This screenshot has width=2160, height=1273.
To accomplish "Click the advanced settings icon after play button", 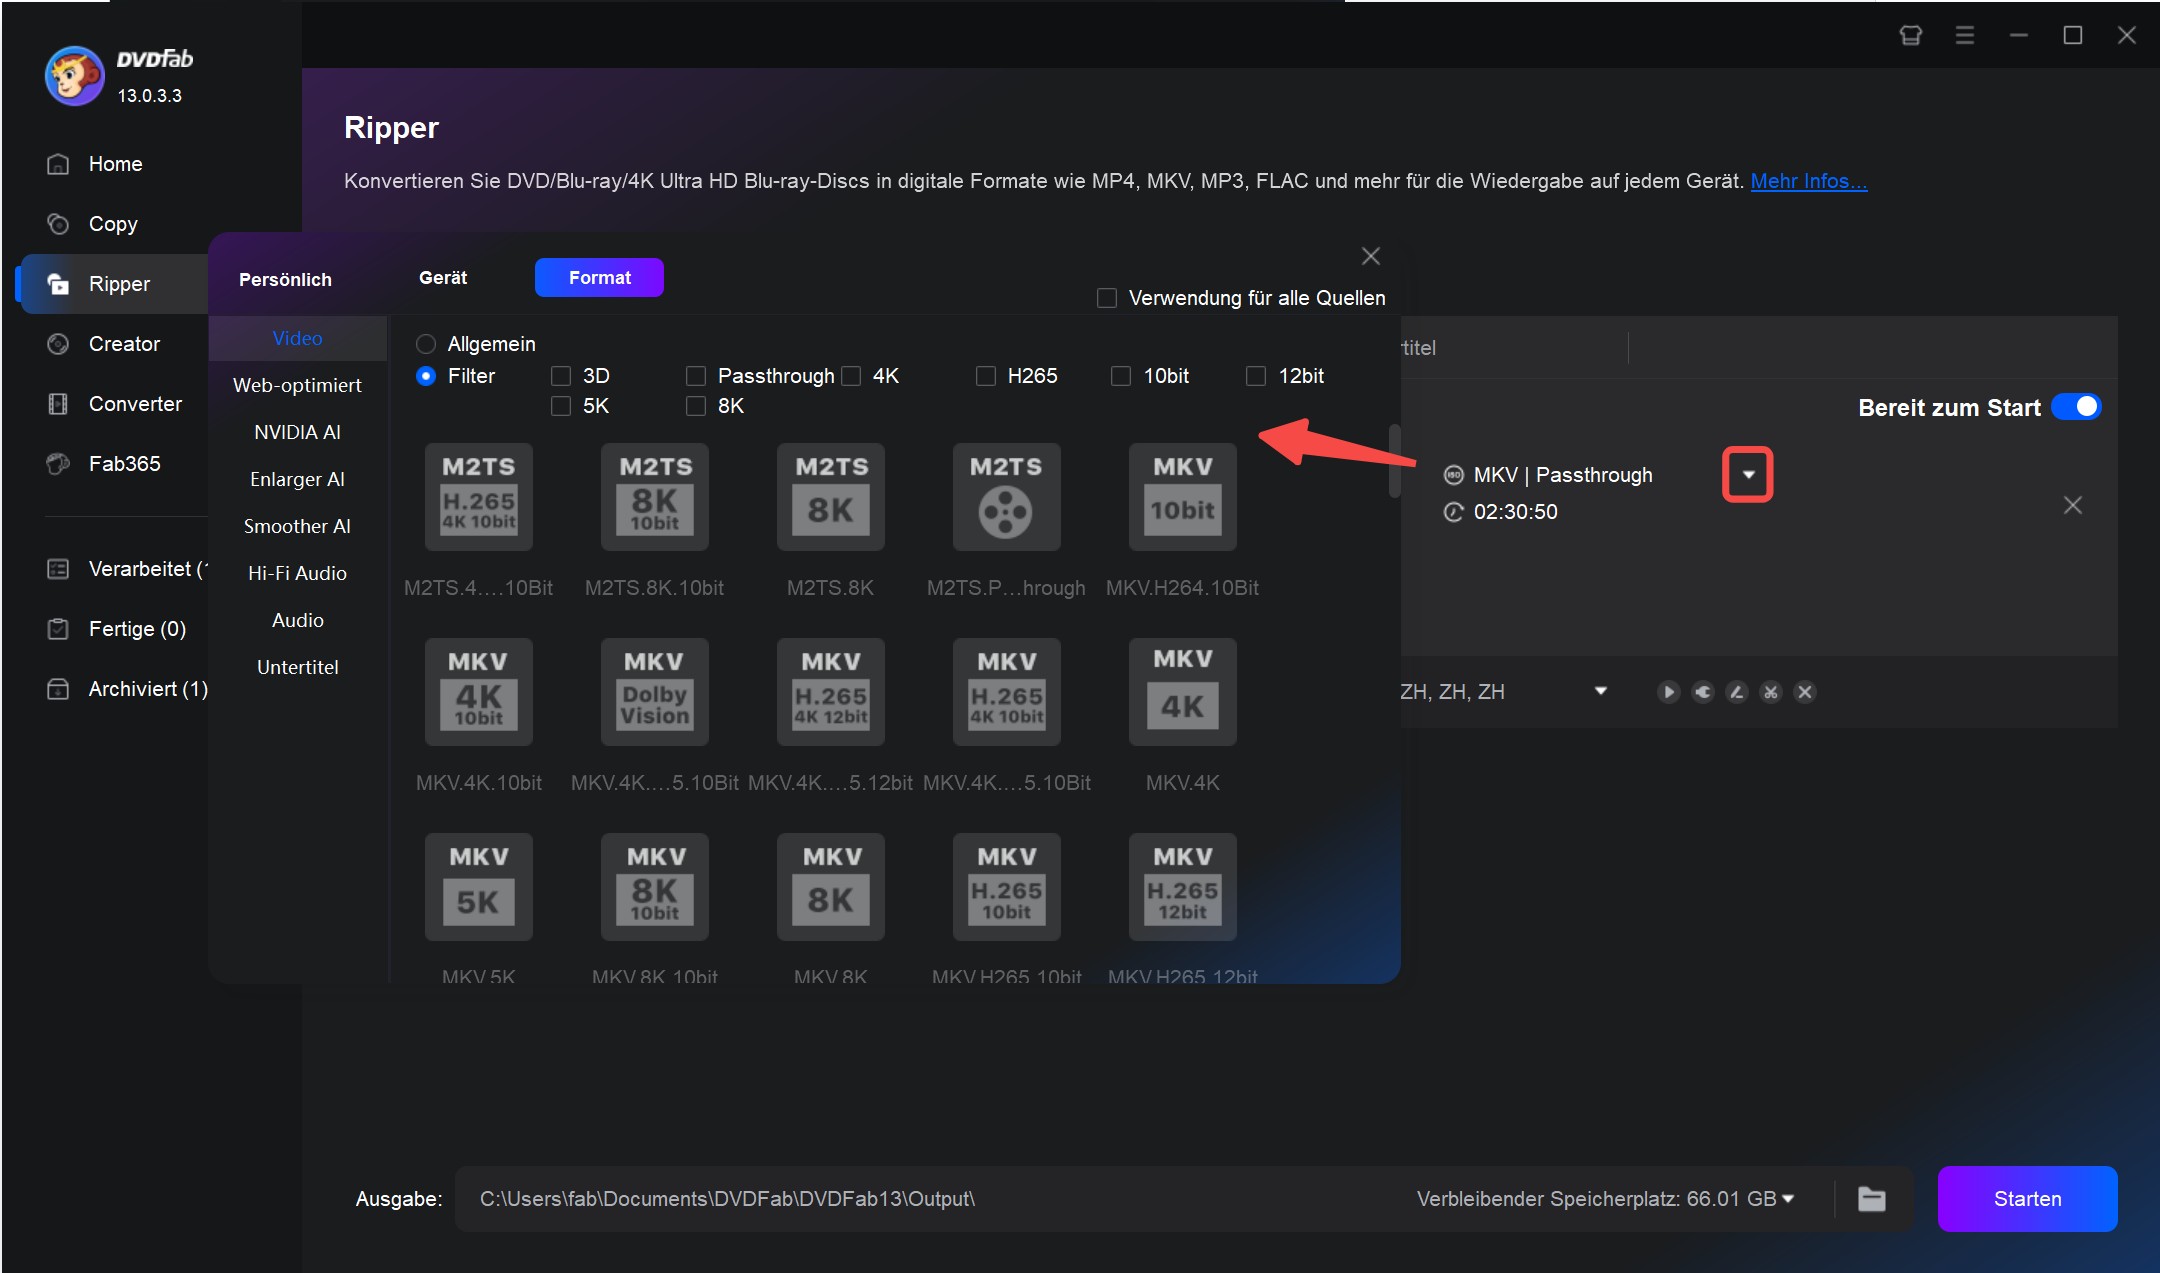I will tap(1702, 692).
